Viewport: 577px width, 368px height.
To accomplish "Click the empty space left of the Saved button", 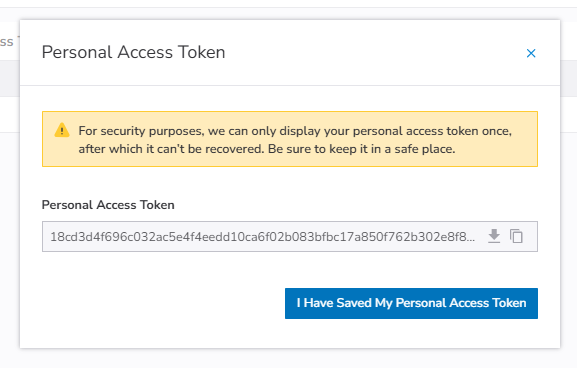I will [x=163, y=303].
